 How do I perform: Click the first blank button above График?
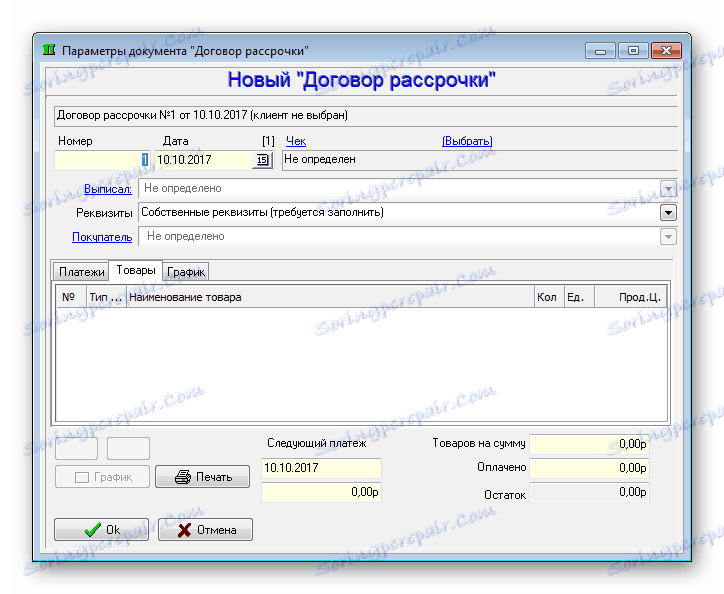[x=77, y=449]
